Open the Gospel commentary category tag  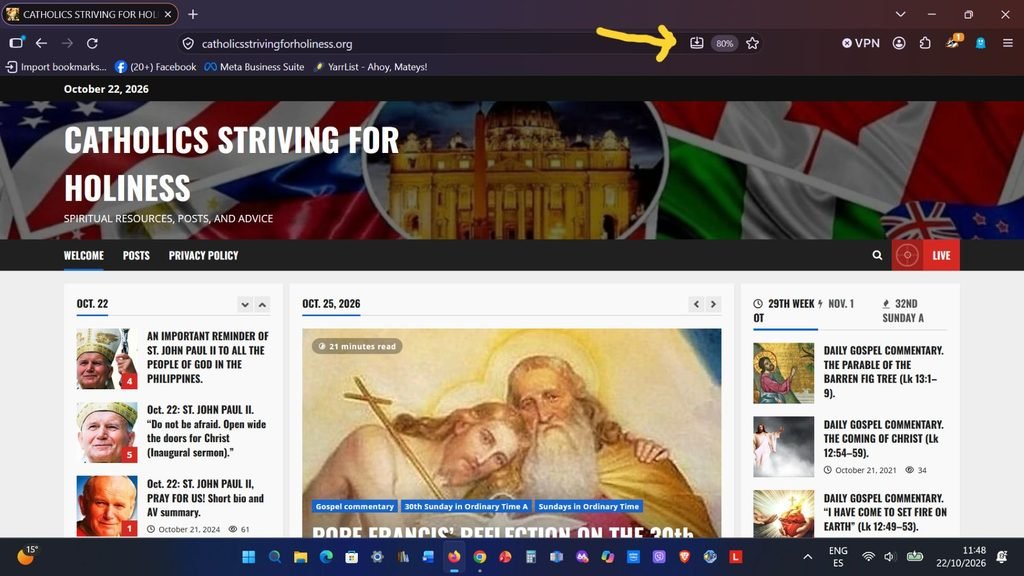(x=355, y=506)
